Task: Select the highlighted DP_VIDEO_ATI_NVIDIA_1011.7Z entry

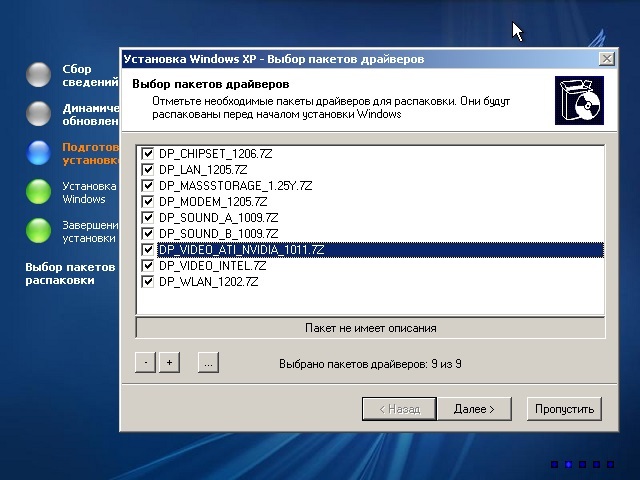Action: click(x=380, y=250)
